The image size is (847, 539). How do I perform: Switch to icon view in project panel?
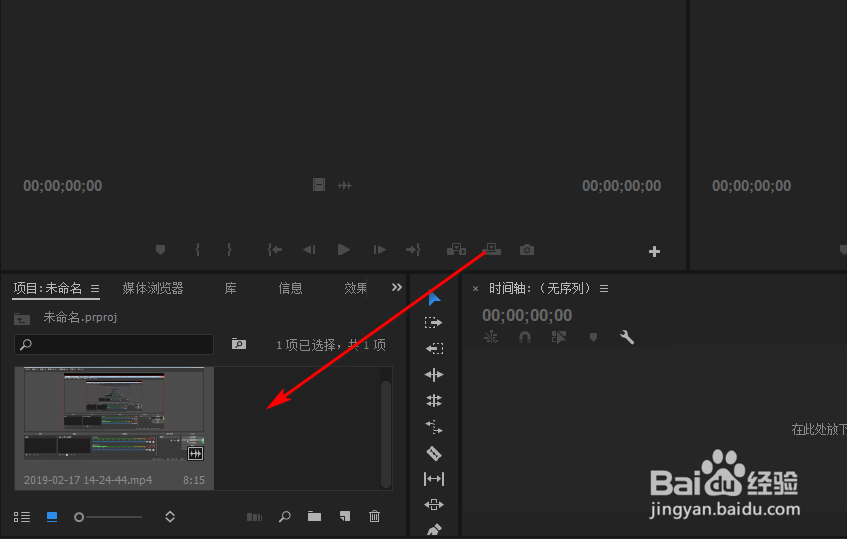click(52, 517)
